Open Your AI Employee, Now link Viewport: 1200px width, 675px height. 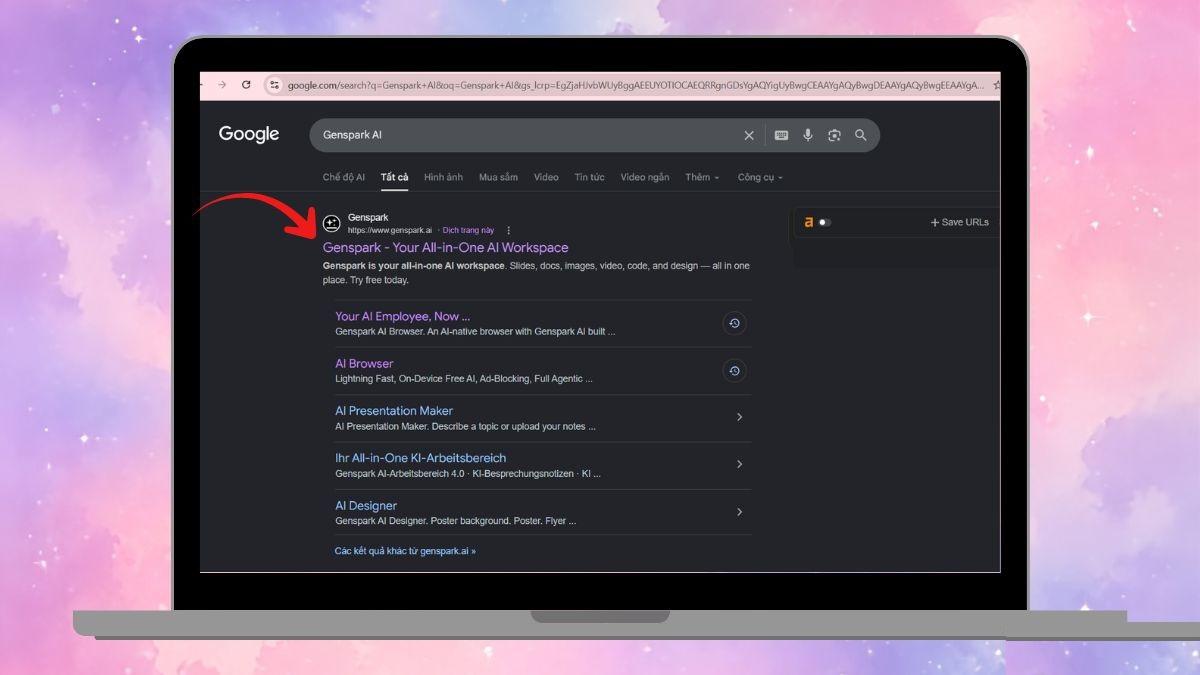pos(403,316)
